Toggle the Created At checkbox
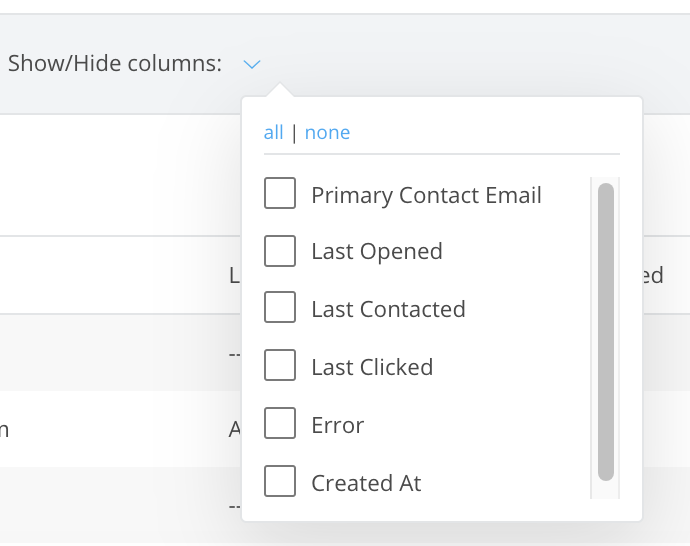 280,482
